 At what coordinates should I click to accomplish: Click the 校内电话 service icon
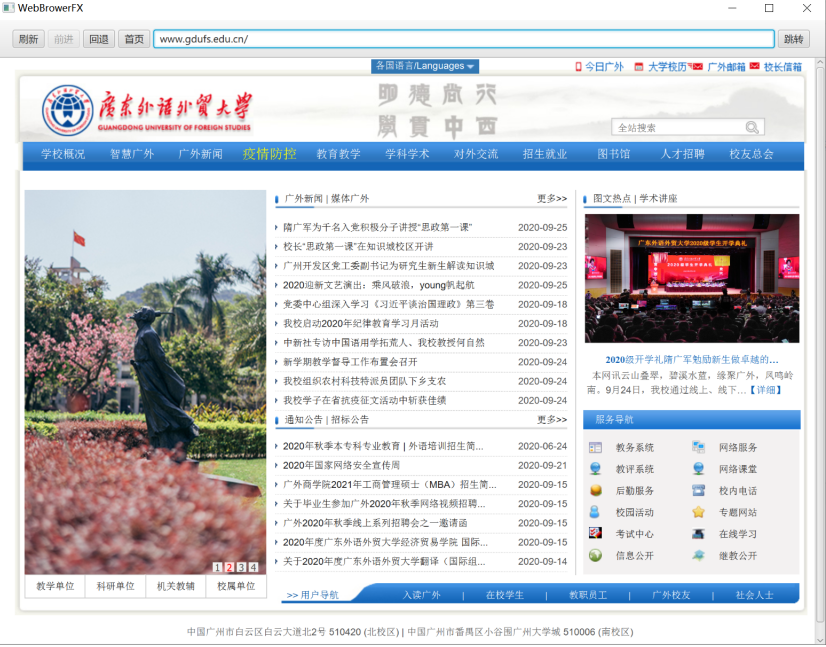pos(698,491)
